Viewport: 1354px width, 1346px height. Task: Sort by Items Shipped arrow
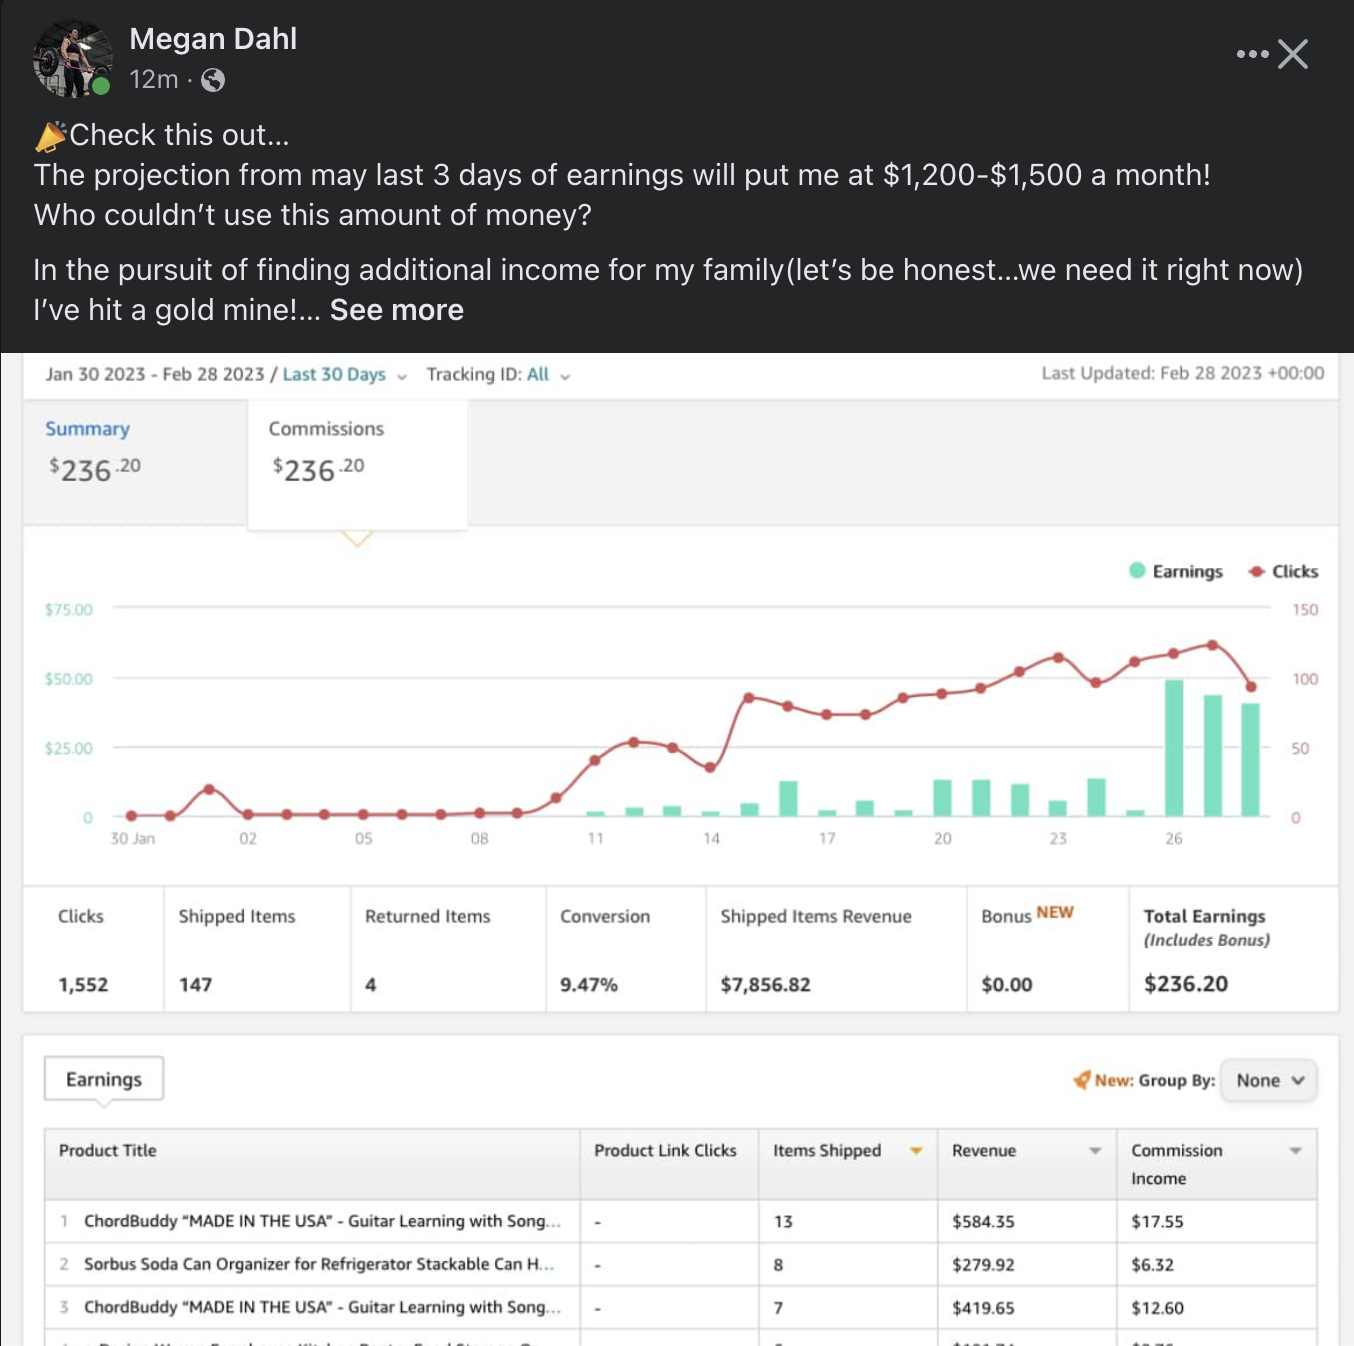915,1151
